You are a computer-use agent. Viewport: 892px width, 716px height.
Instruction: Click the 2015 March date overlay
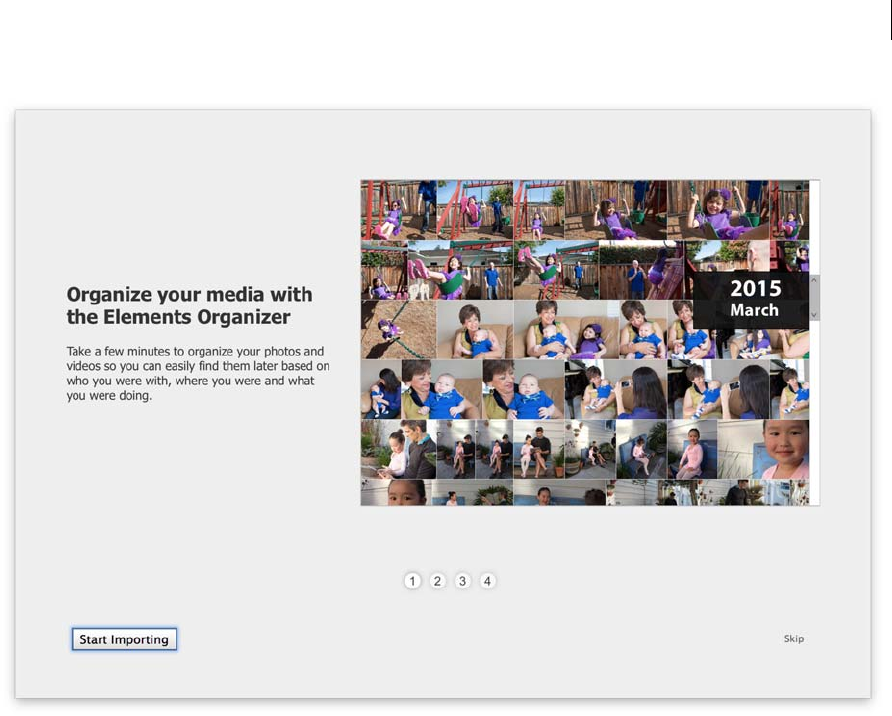(x=751, y=298)
